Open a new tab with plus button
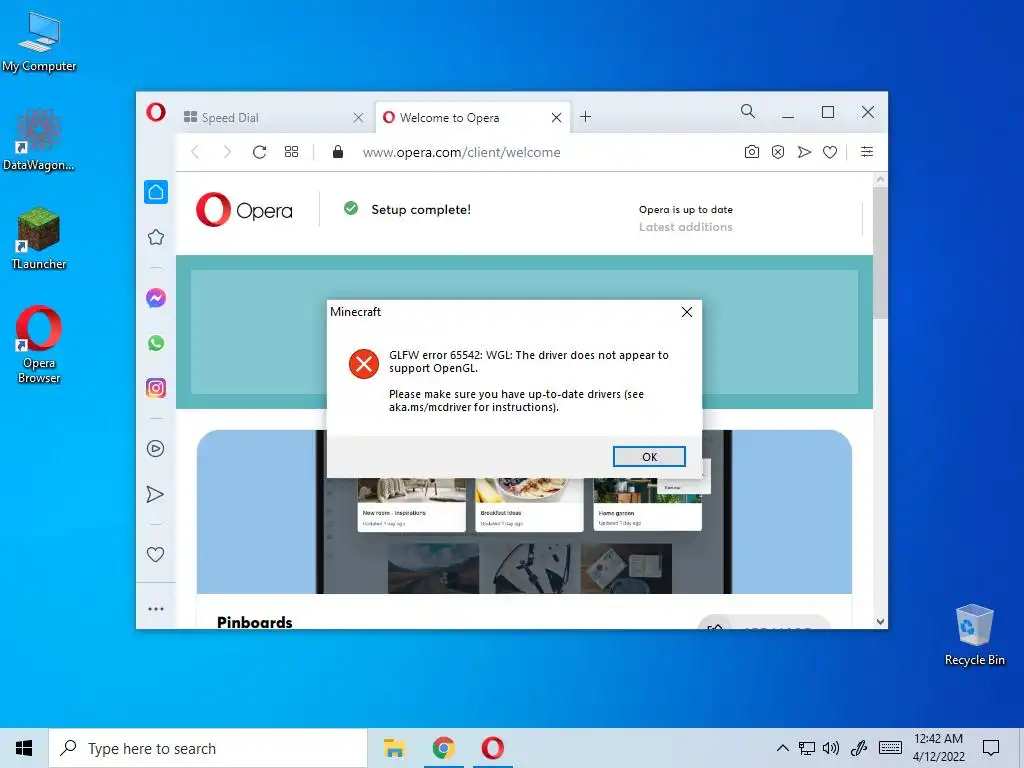The height and width of the screenshot is (768, 1024). (x=586, y=117)
